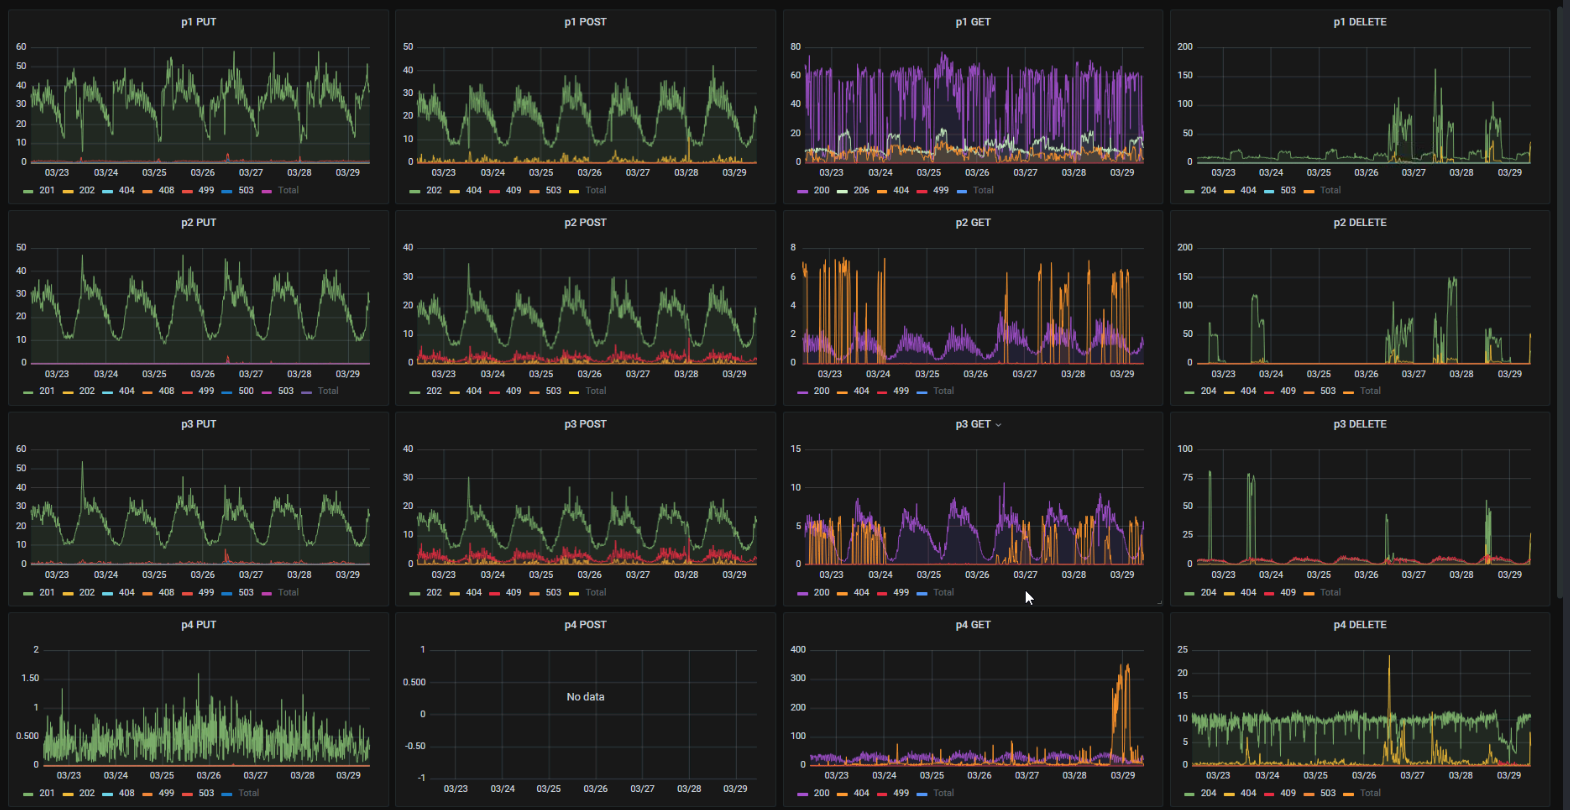Click the 408 color swatch in p4 PUT legend
Viewport: 1570px width, 810px height.
(x=107, y=794)
